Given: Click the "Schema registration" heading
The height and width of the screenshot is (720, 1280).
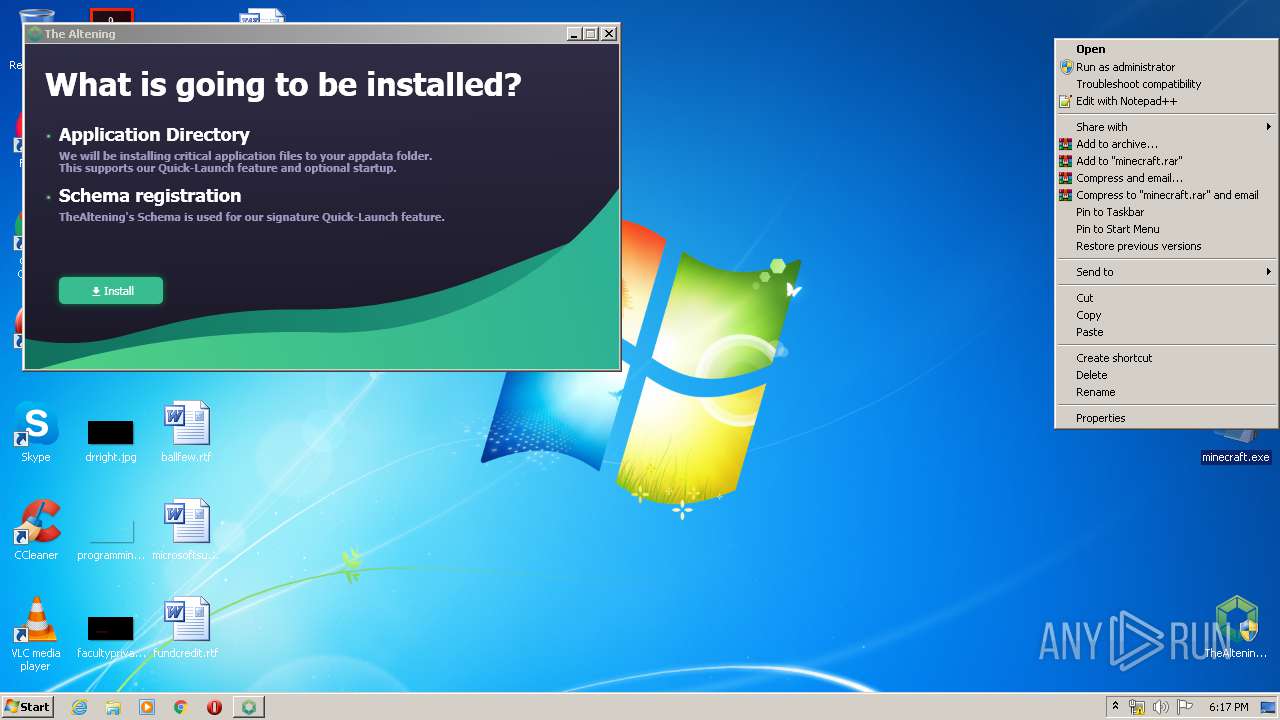Looking at the screenshot, I should (x=150, y=196).
